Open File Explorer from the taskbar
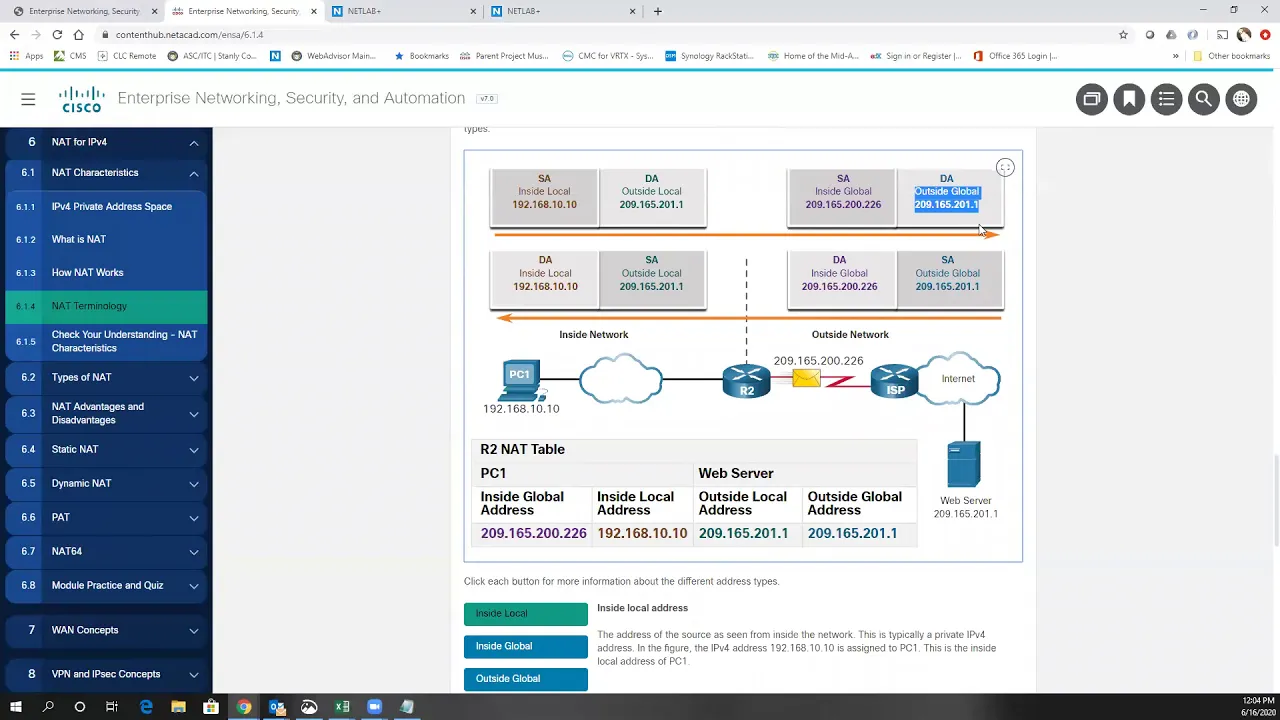1280x720 pixels. pyautogui.click(x=178, y=707)
